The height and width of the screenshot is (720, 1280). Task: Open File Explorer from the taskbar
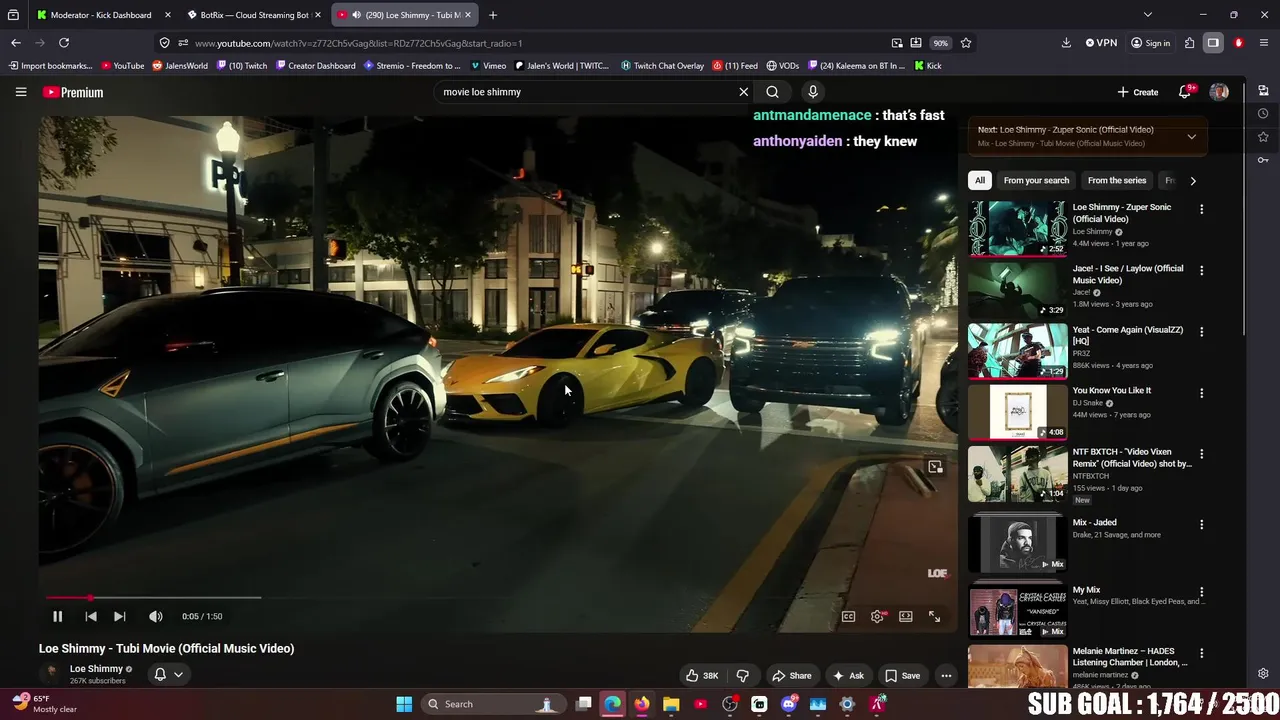(671, 704)
